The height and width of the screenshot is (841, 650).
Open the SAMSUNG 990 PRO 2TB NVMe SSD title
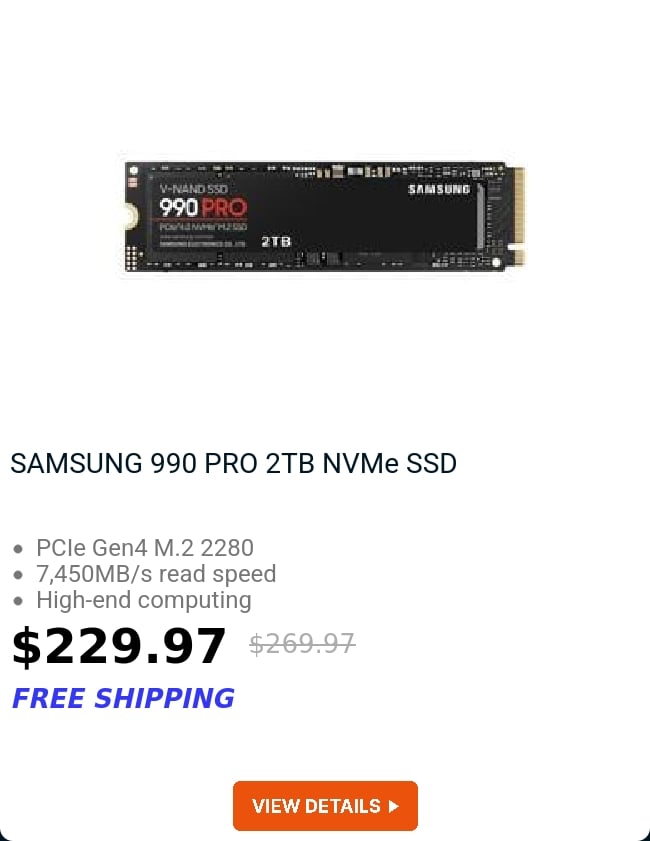pos(233,463)
